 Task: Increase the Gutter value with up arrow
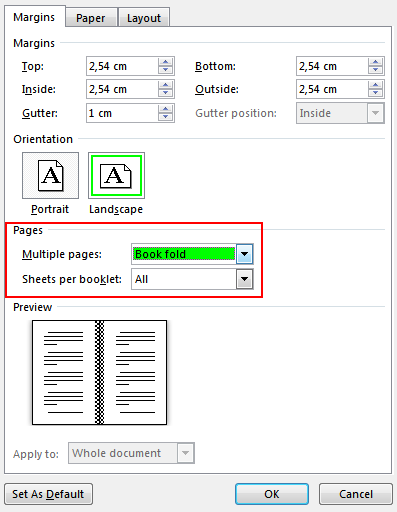[165, 109]
